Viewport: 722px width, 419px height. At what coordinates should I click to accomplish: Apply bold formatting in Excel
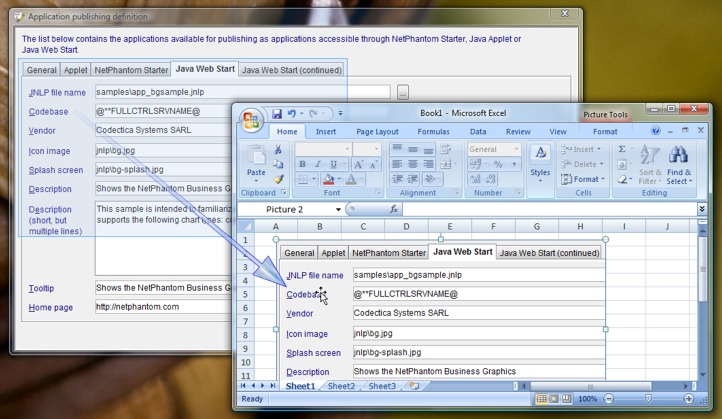click(x=303, y=164)
